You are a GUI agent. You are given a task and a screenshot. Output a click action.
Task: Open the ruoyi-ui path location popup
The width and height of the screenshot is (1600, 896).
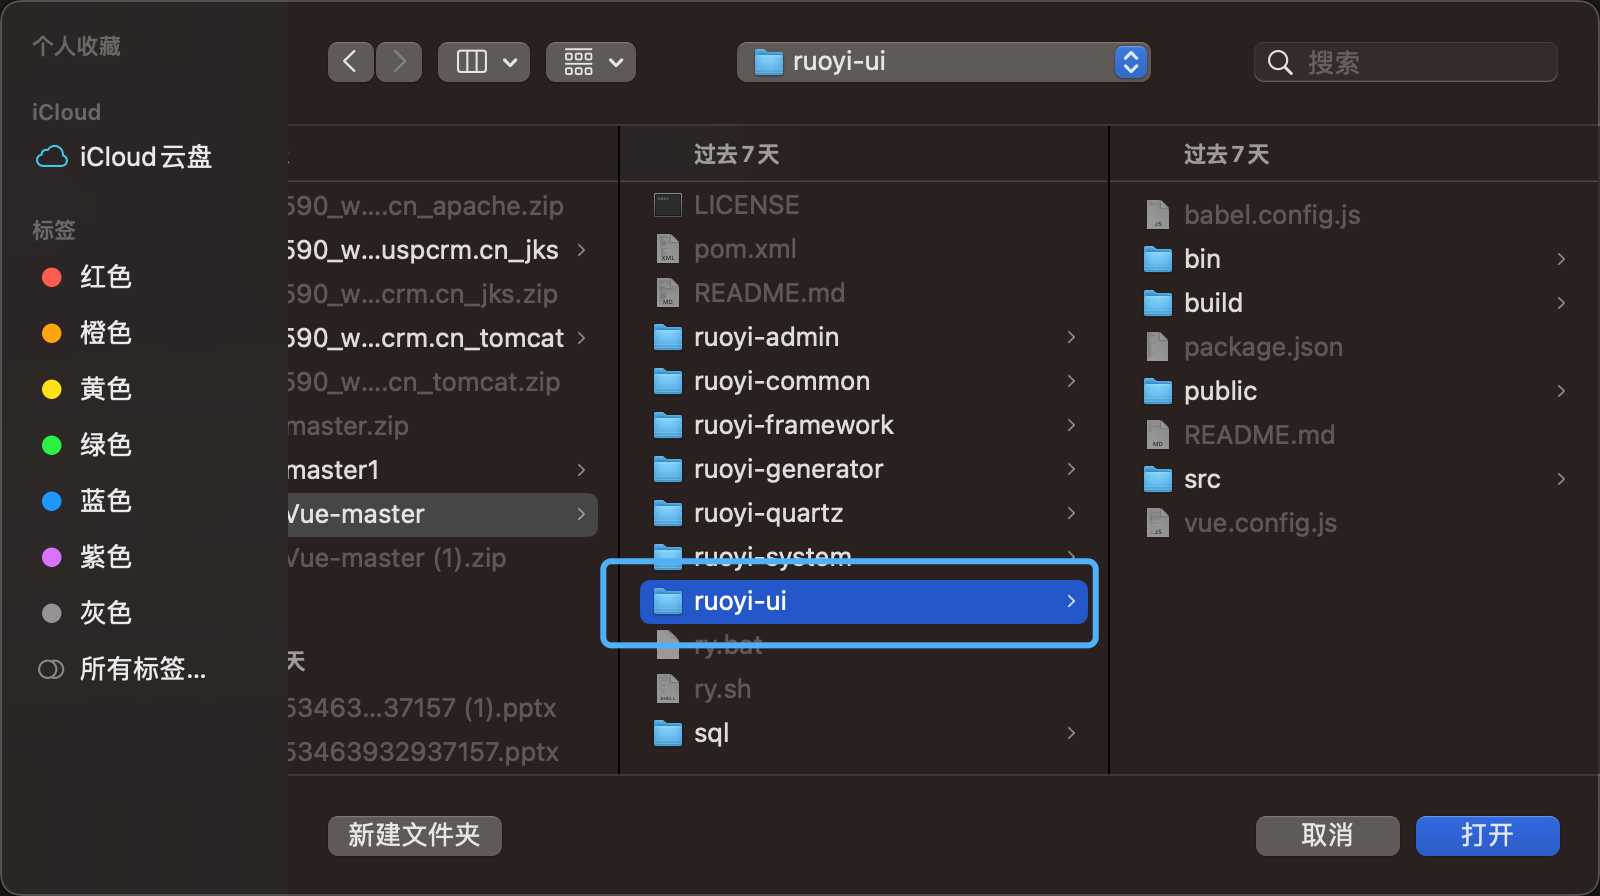943,62
